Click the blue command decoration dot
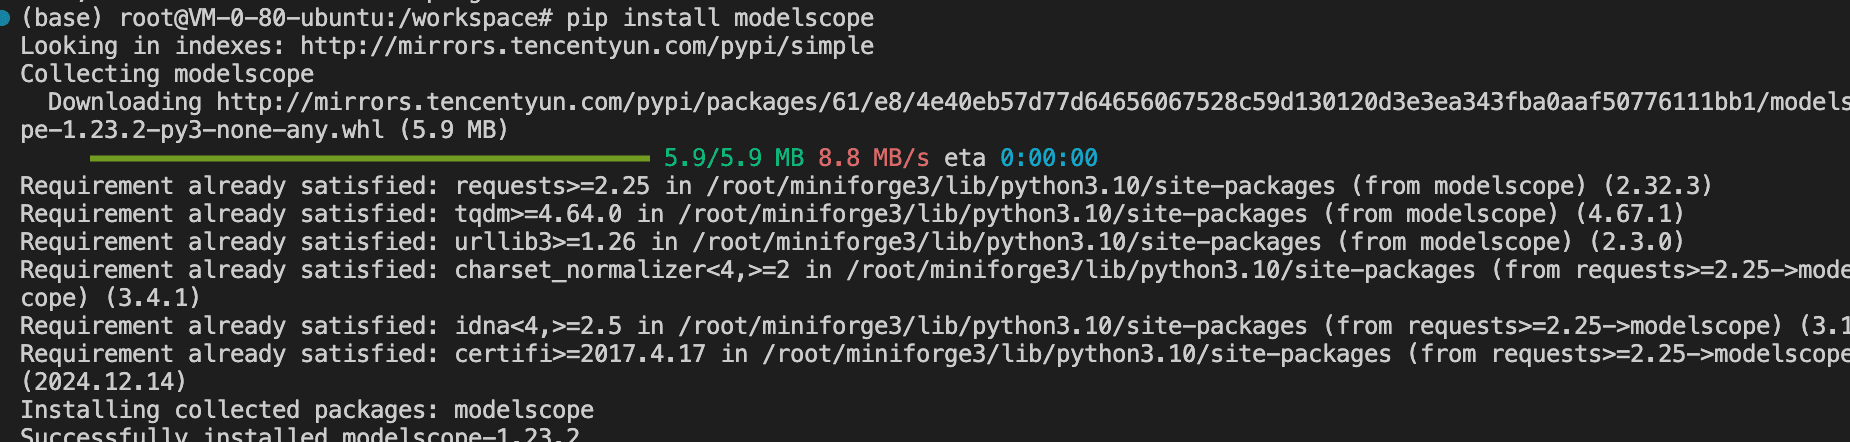Viewport: 1850px width, 442px height. point(4,18)
